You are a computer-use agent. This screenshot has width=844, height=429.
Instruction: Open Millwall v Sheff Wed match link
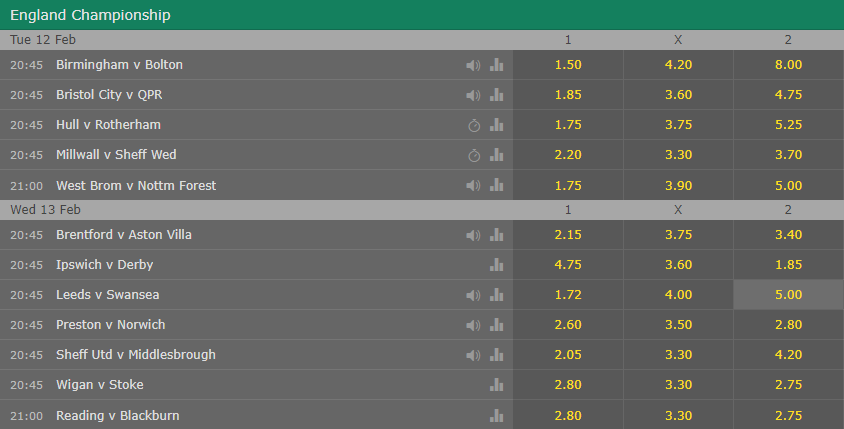click(116, 154)
